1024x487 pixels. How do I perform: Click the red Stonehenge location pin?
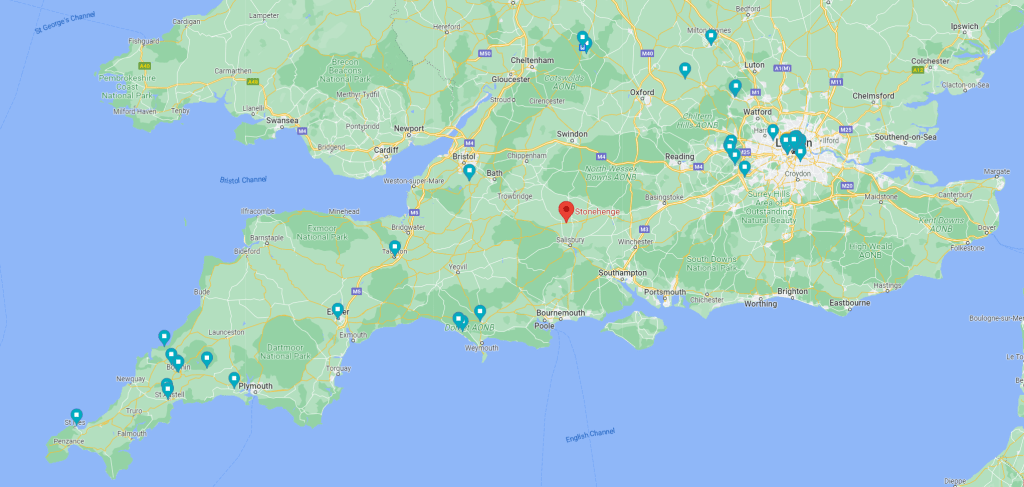pos(566,212)
